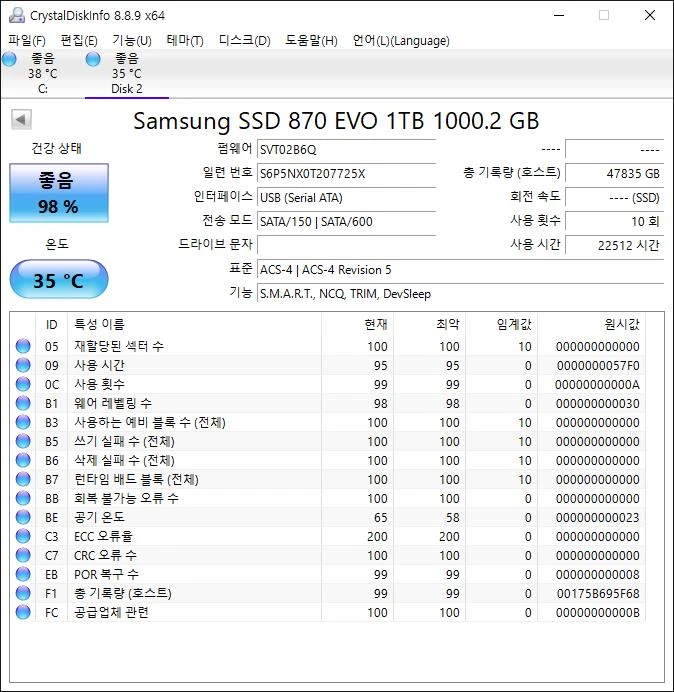674x692 pixels.
Task: Click the status orb for attribute 0C
Action: pyautogui.click(x=23, y=384)
